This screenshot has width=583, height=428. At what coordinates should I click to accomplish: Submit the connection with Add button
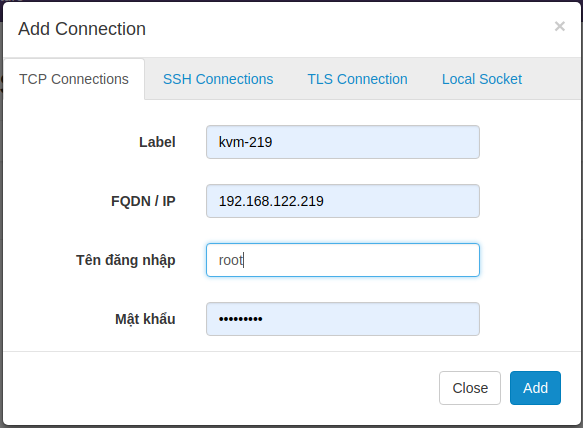coord(535,388)
